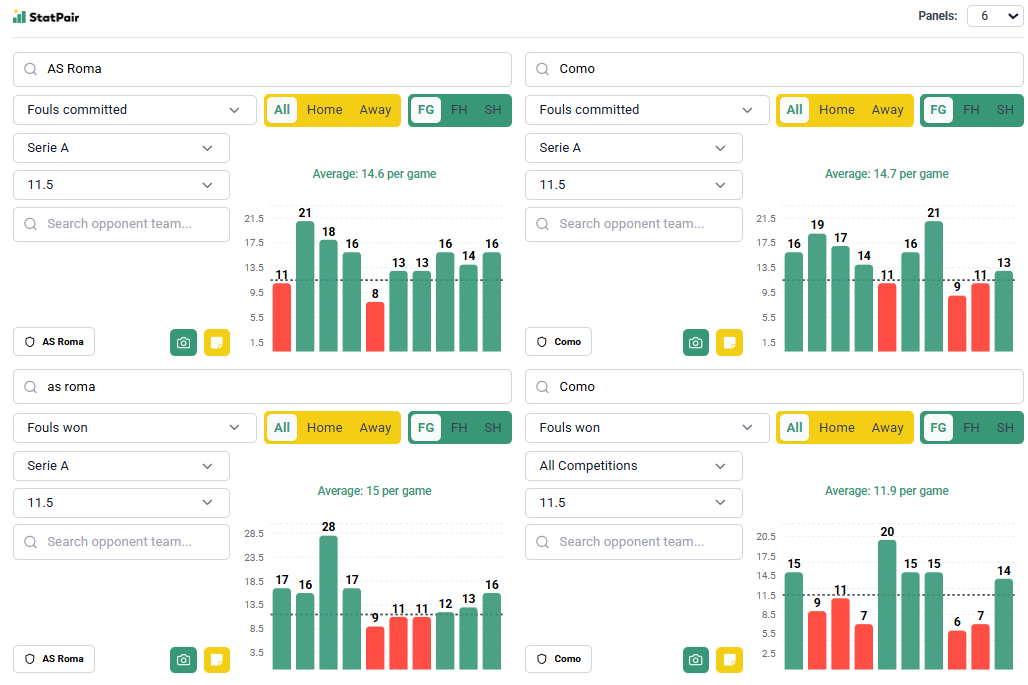Image resolution: width=1028 pixels, height=685 pixels.
Task: Click opponent team search field in Como fouls committed panel
Action: pyautogui.click(x=633, y=224)
